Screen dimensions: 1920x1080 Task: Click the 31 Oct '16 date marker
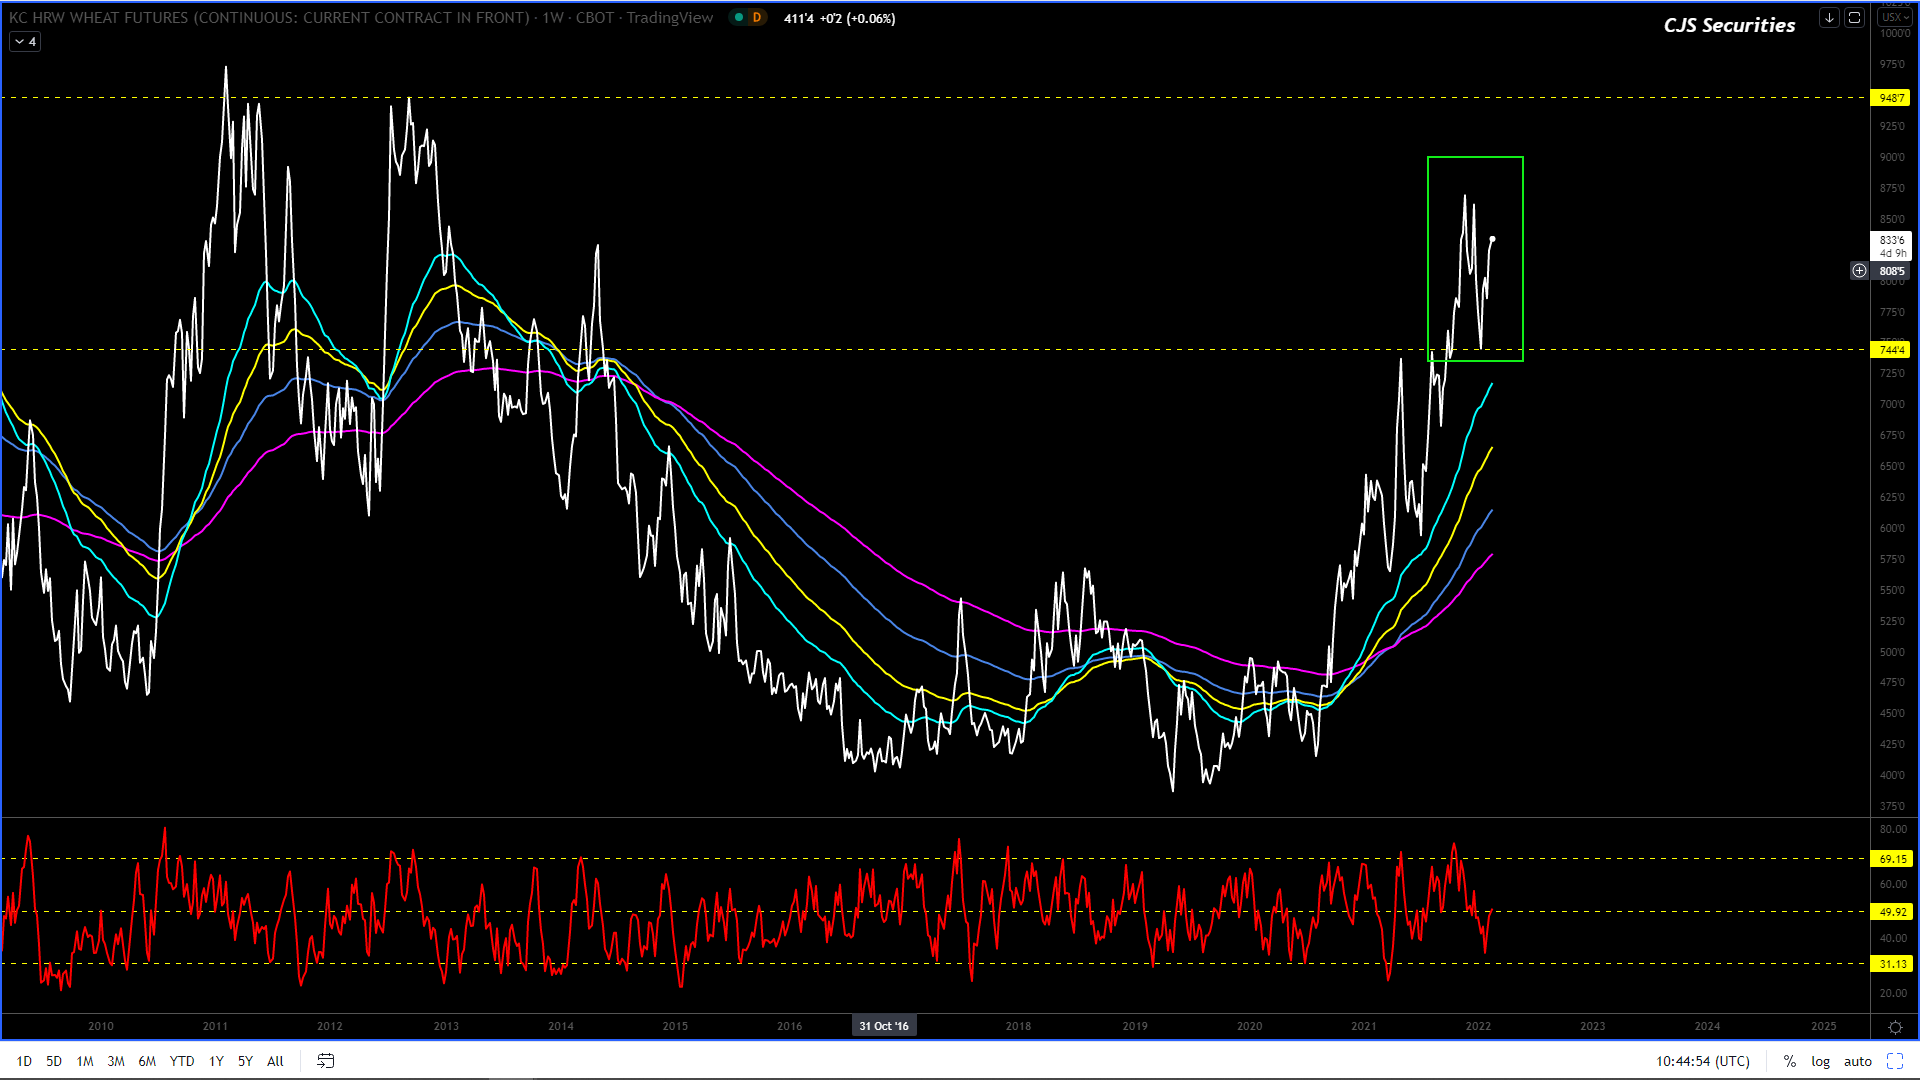point(884,1026)
